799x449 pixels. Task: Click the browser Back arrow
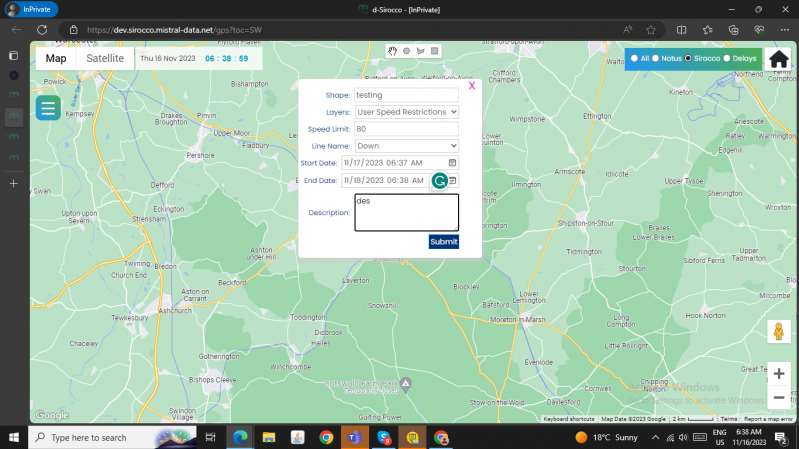click(16, 30)
